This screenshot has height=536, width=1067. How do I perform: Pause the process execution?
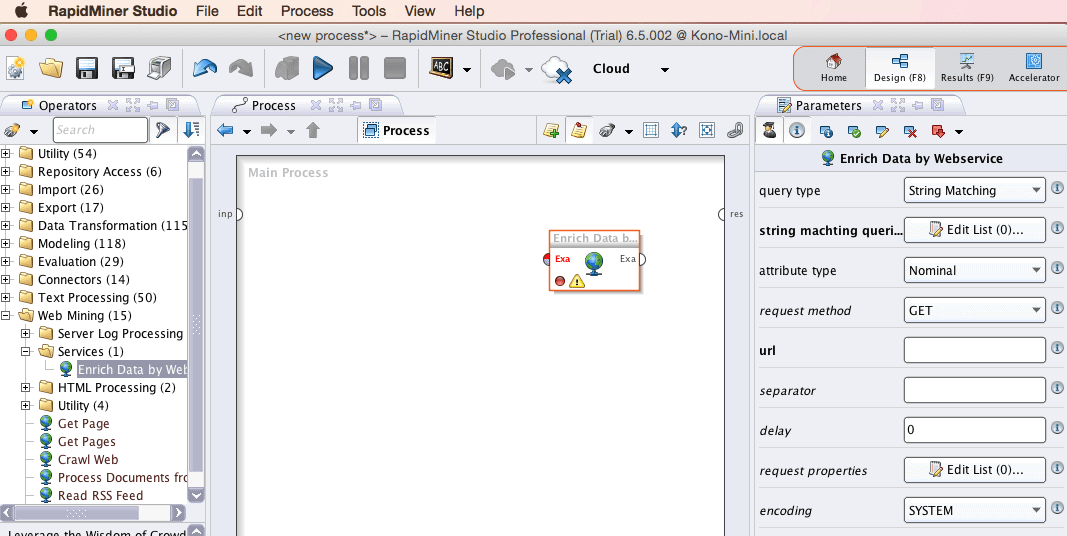tap(359, 68)
